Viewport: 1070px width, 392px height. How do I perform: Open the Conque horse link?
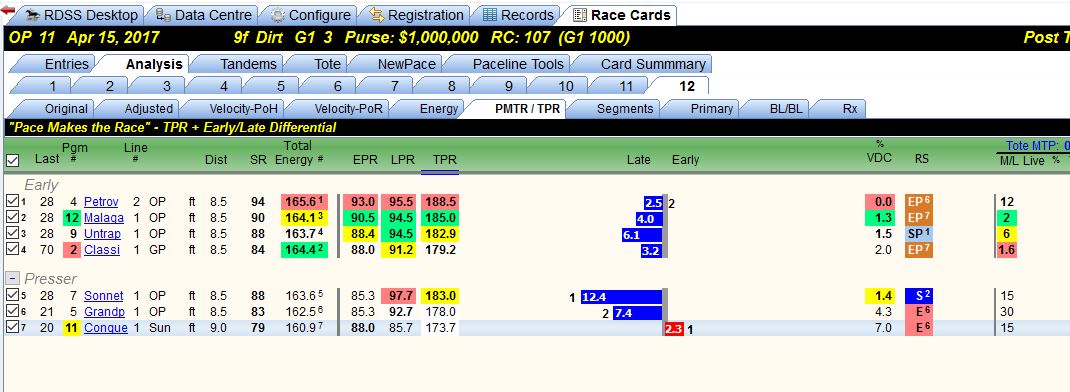[x=106, y=328]
